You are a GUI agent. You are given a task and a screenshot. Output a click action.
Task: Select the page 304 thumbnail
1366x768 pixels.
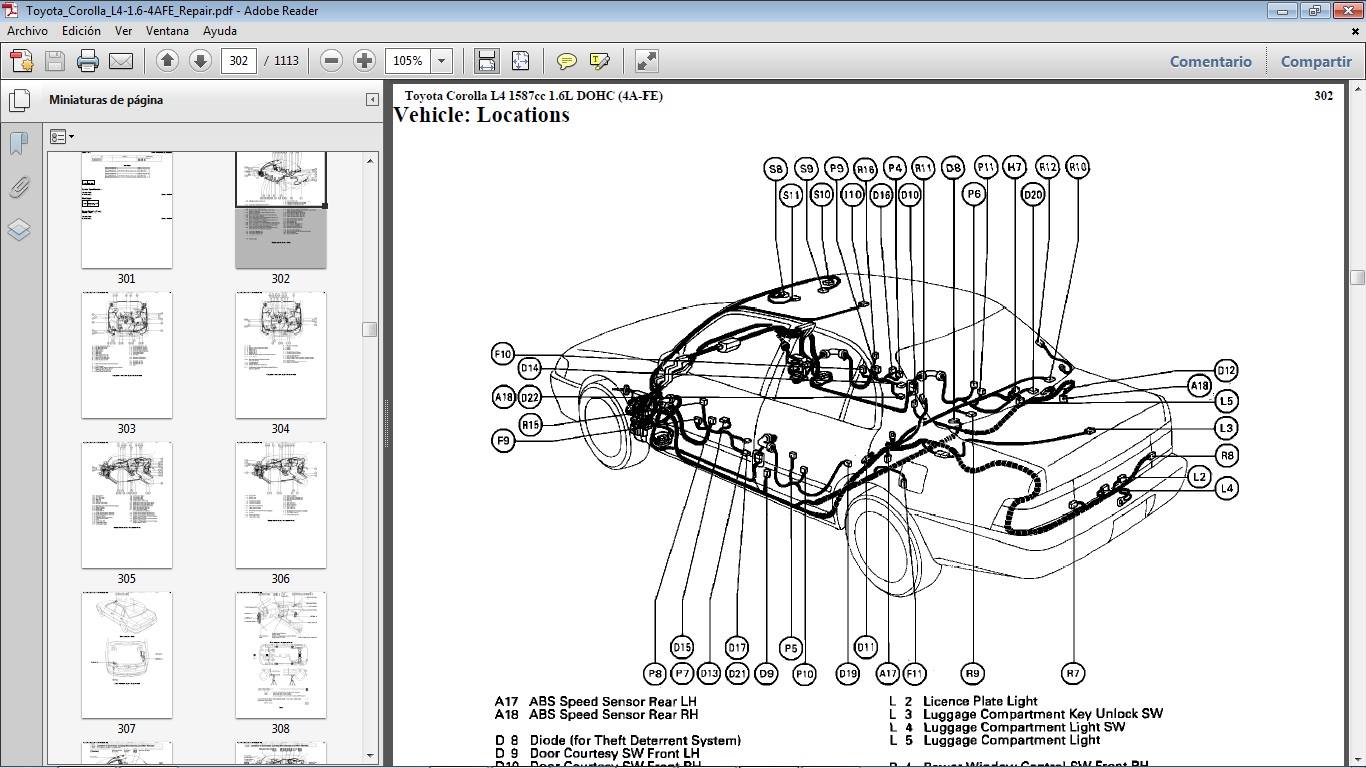pos(281,355)
